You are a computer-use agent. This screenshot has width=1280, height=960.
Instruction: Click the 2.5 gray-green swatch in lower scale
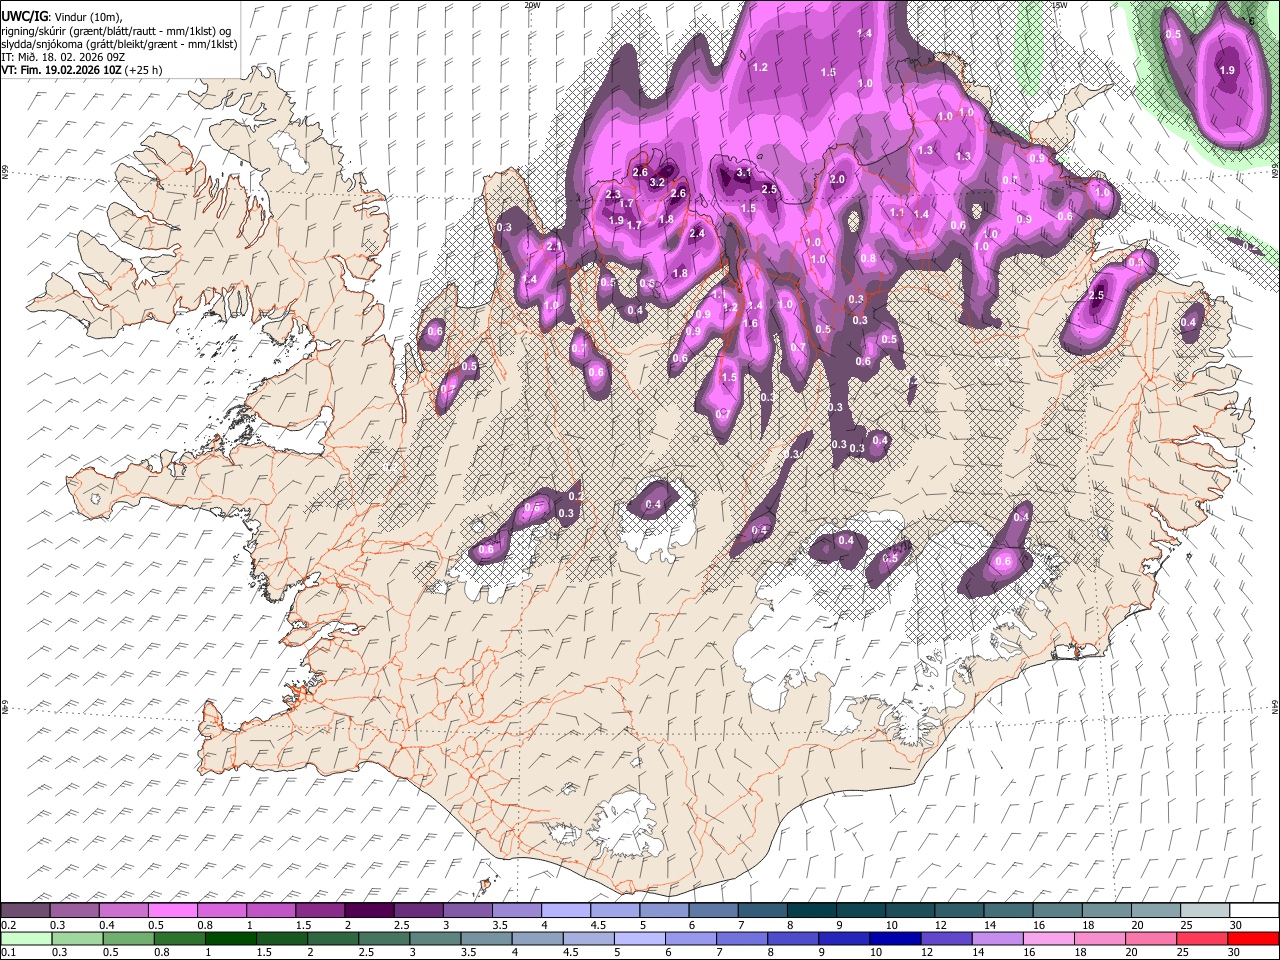pos(382,939)
